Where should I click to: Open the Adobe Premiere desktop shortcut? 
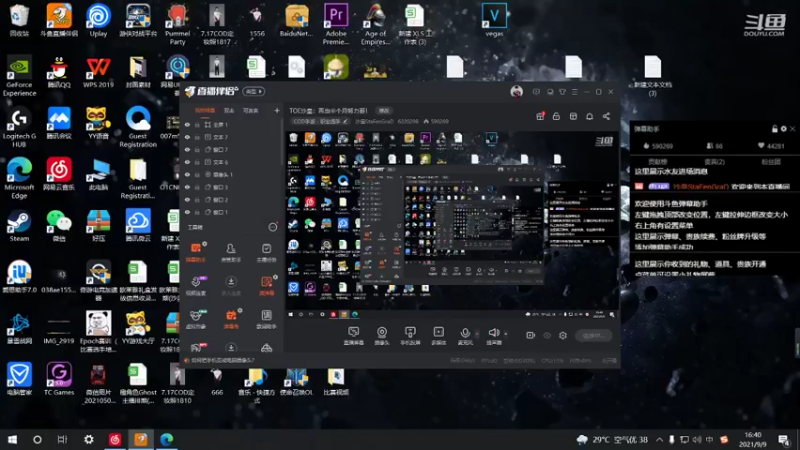[336, 23]
